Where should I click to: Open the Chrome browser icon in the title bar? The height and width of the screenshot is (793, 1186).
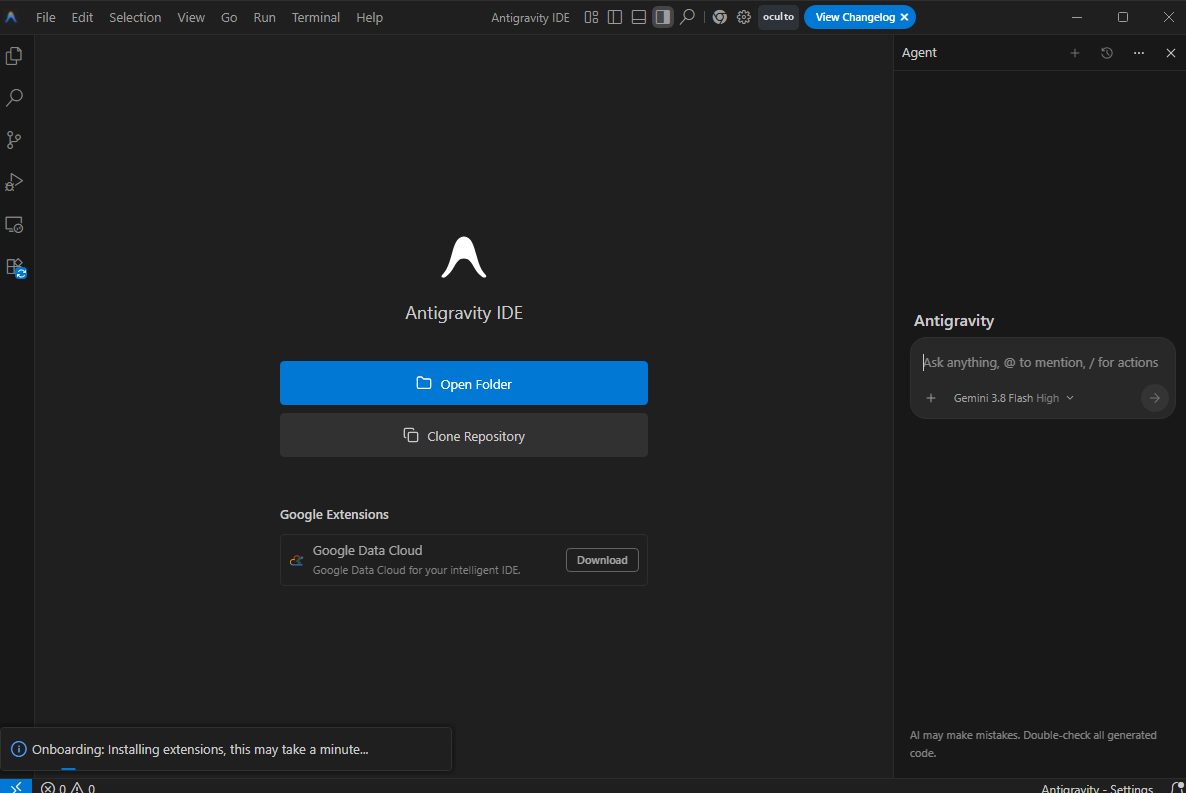(720, 17)
